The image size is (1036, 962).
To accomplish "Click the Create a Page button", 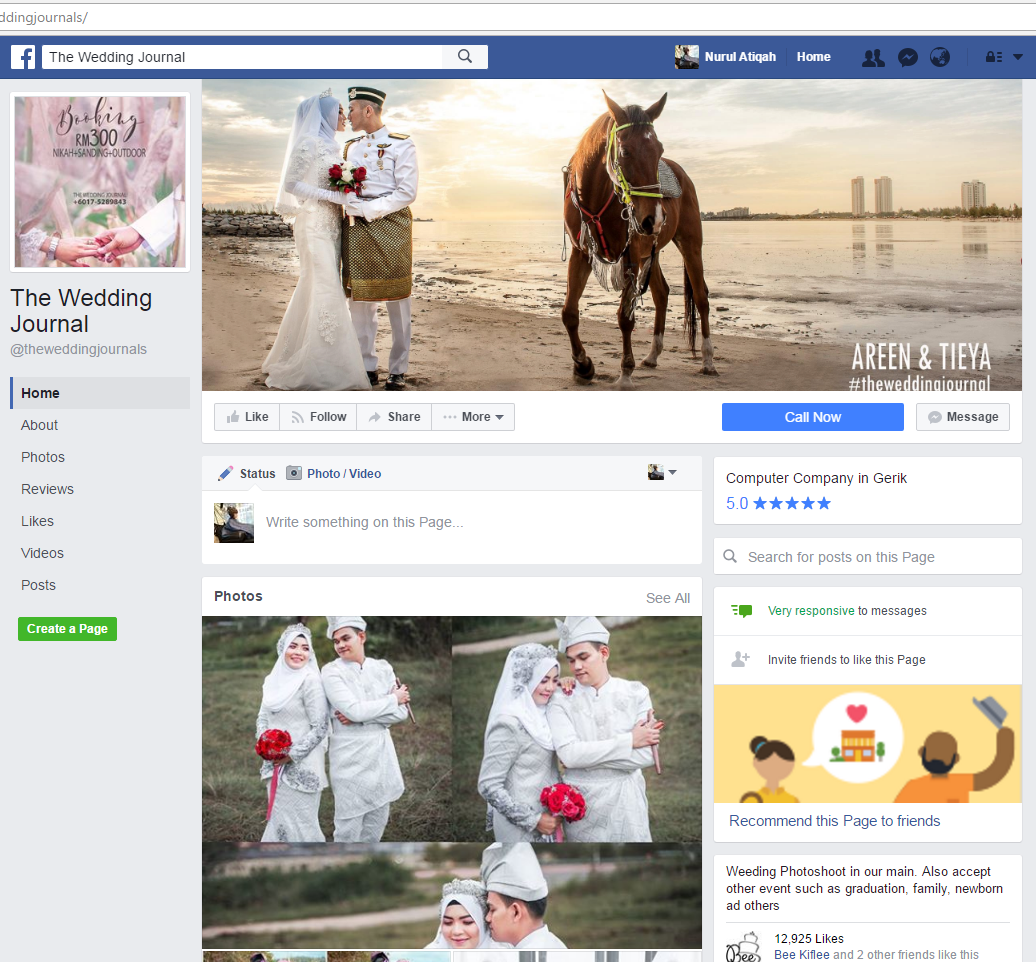I will point(67,629).
